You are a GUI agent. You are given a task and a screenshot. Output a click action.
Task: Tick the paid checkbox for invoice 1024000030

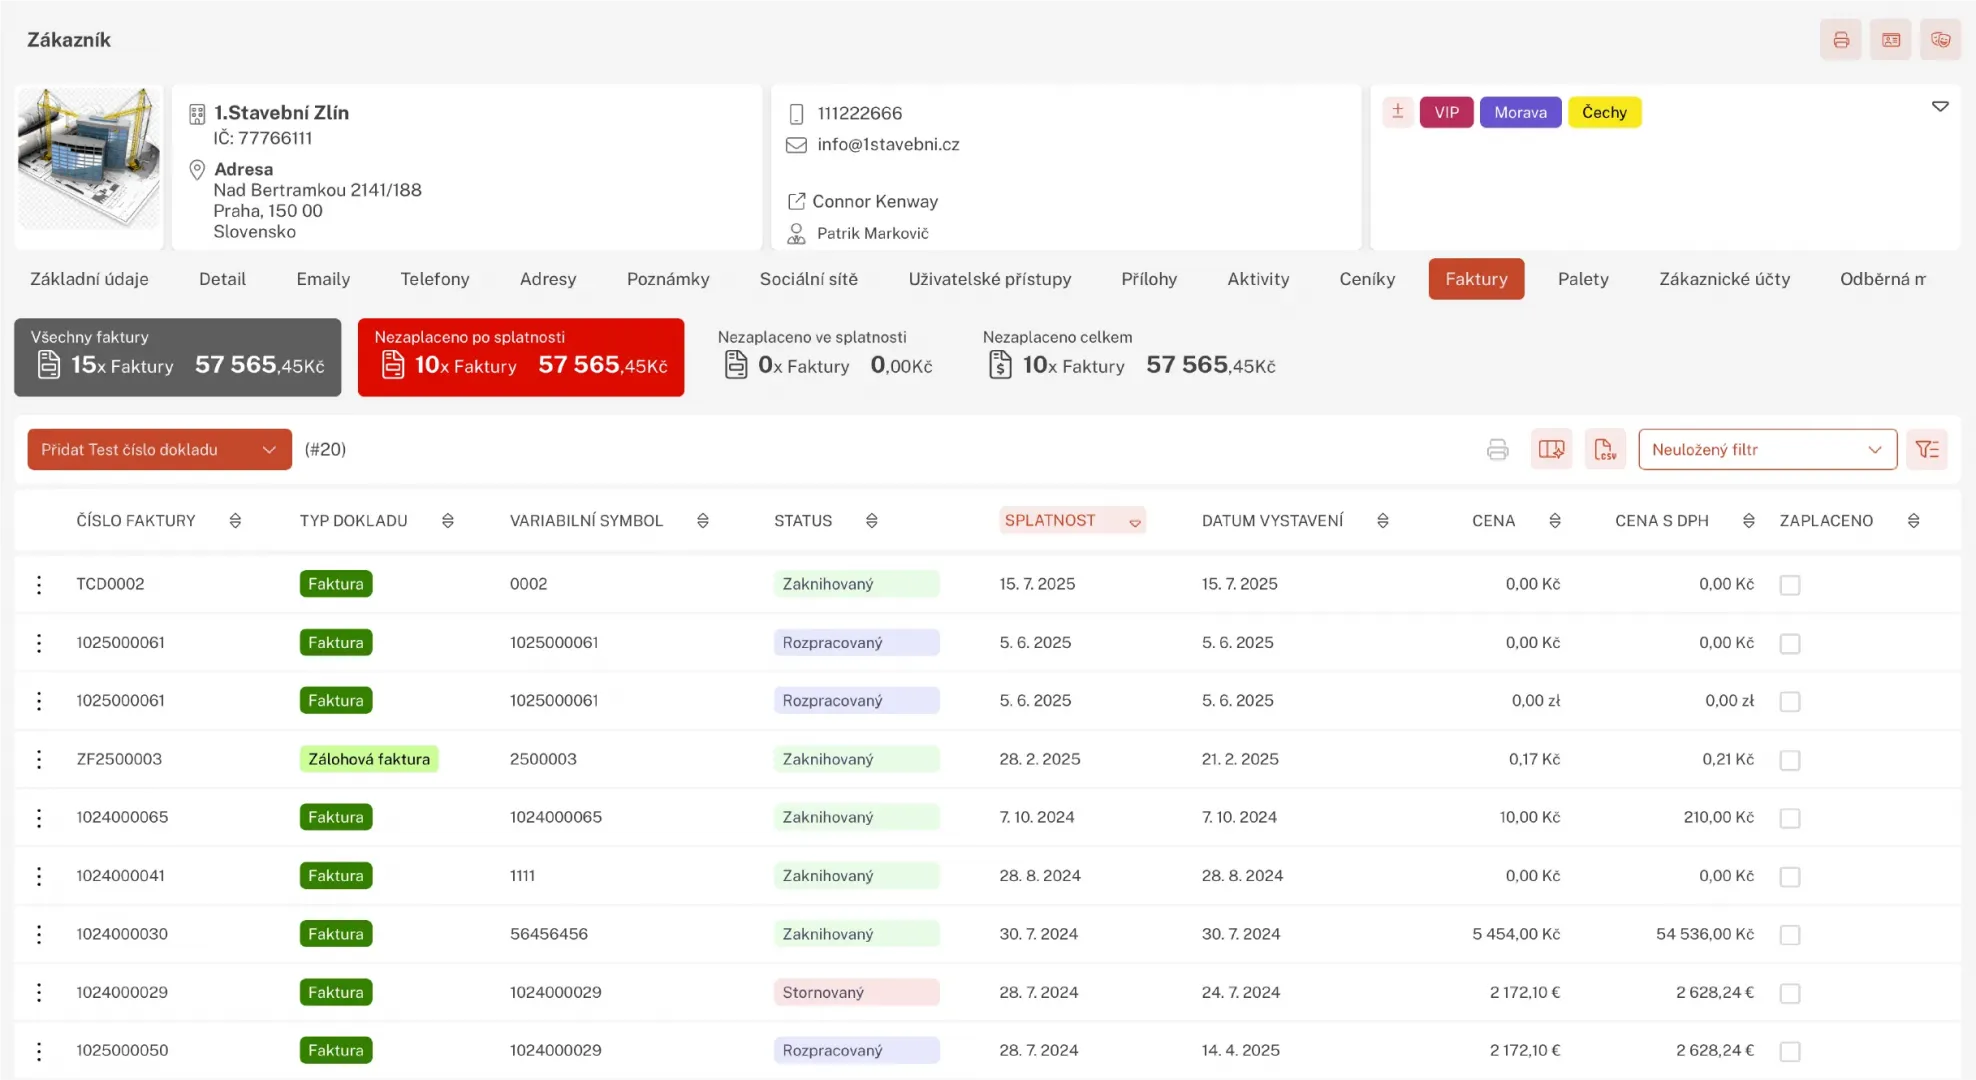(1789, 935)
